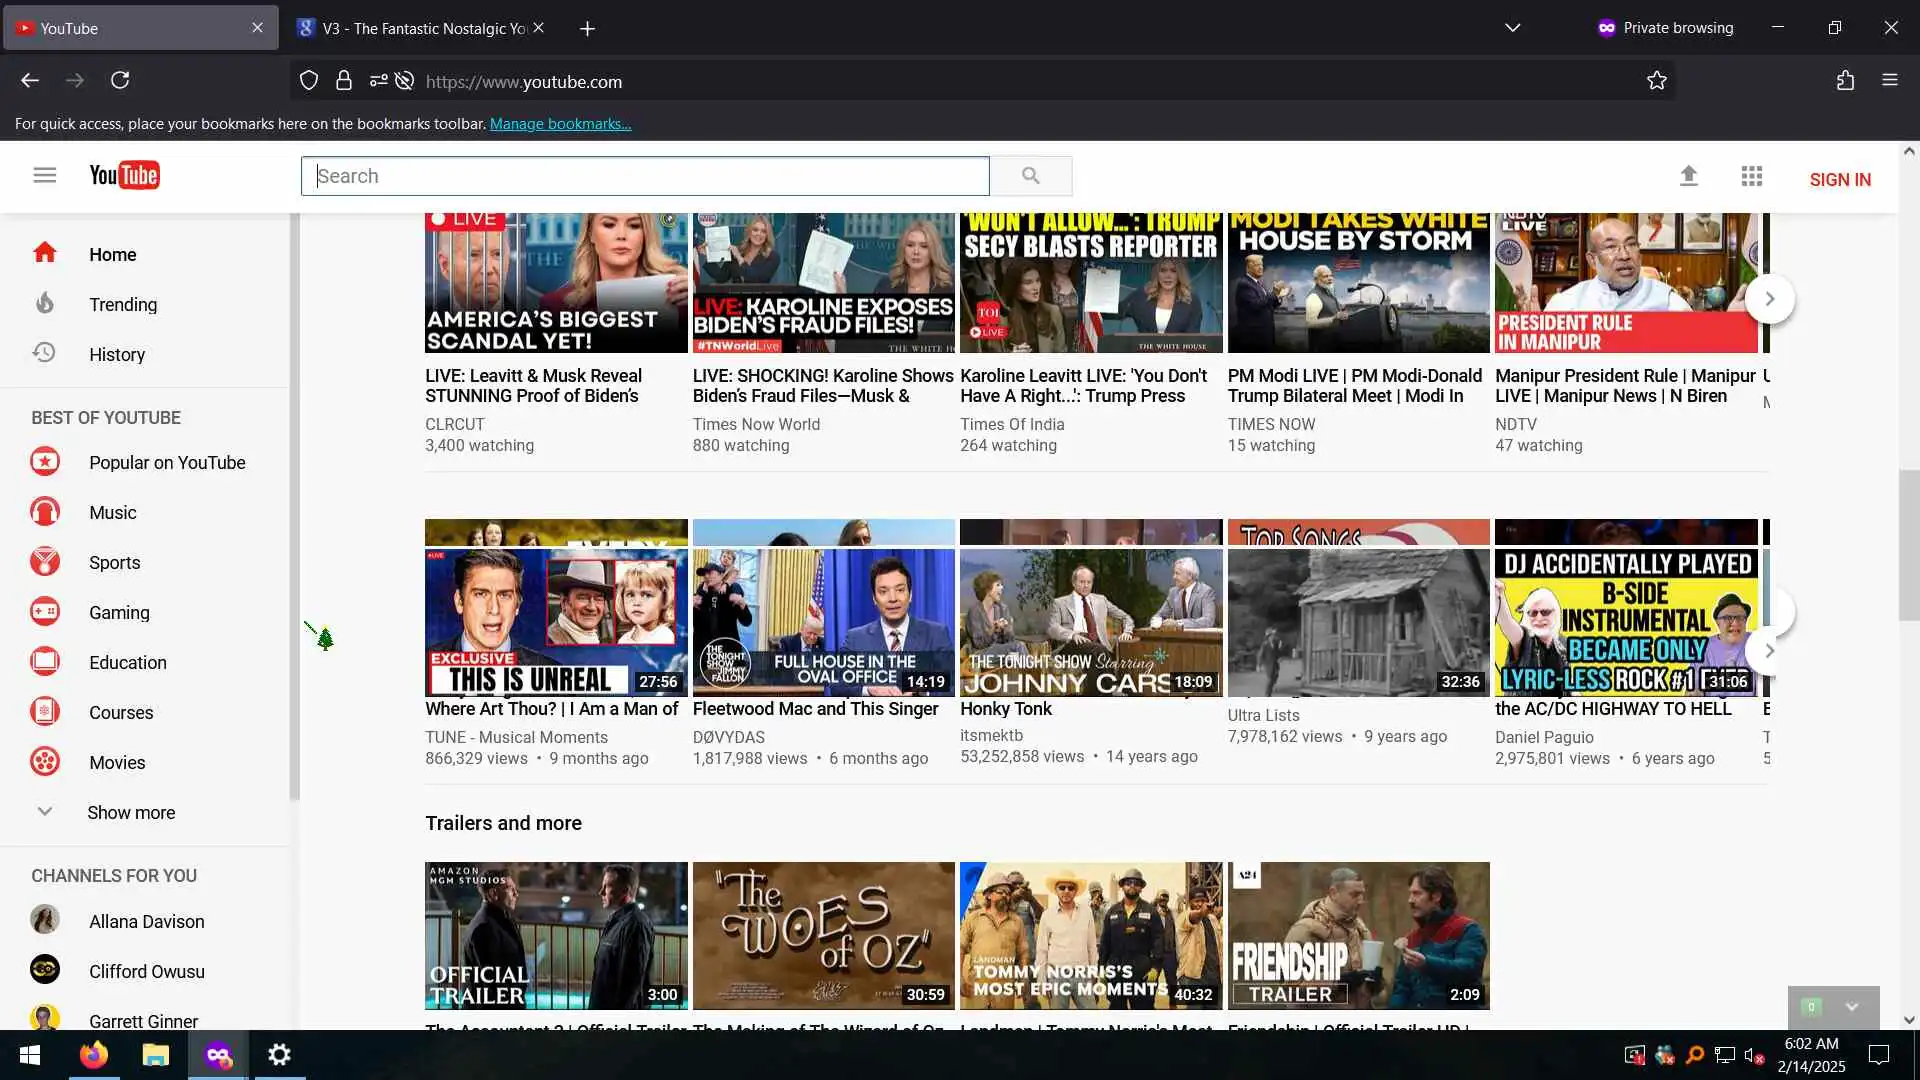Open Trending from the sidebar
1920x1080 pixels.
pos(122,305)
